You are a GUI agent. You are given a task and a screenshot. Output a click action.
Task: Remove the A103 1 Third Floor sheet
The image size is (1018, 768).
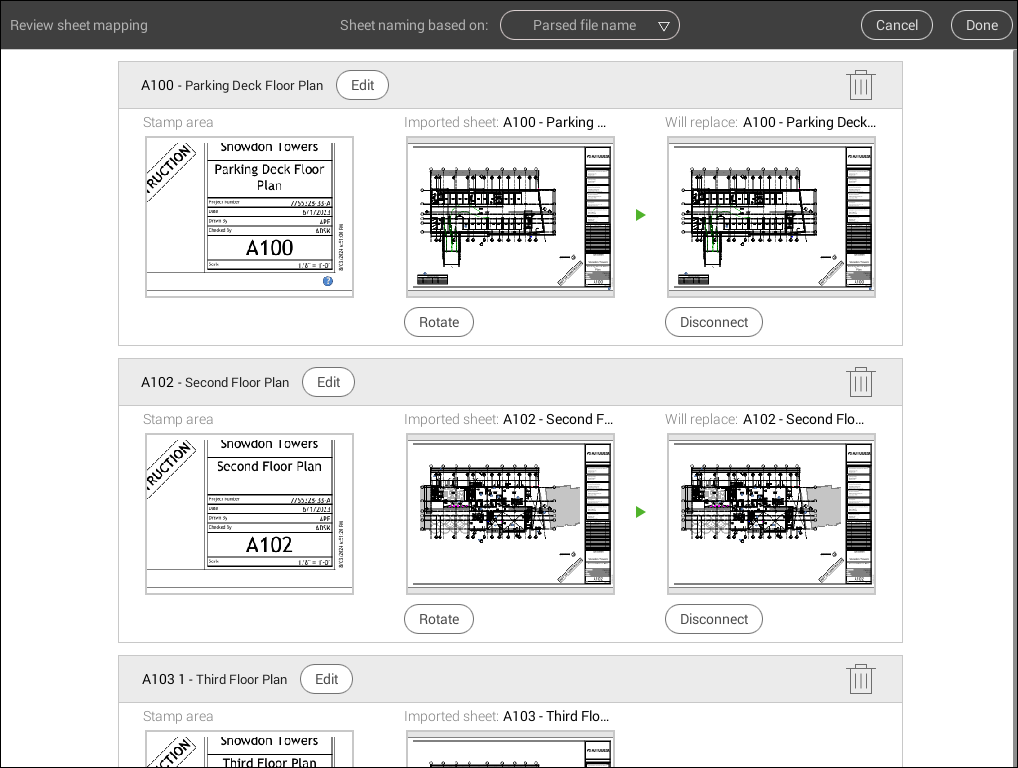(860, 679)
